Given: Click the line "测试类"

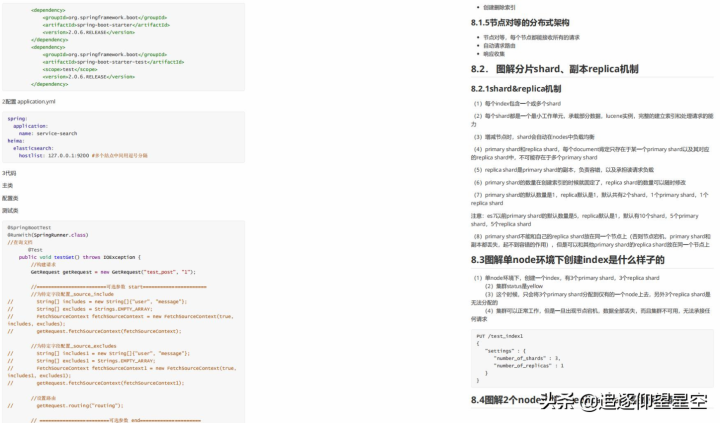Looking at the screenshot, I should click(10, 210).
